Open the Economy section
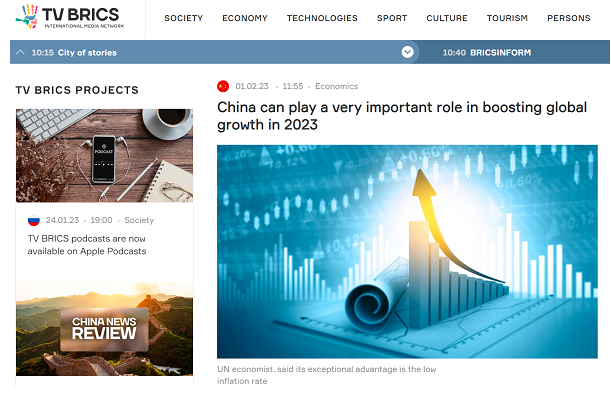611x402 pixels. pos(244,18)
